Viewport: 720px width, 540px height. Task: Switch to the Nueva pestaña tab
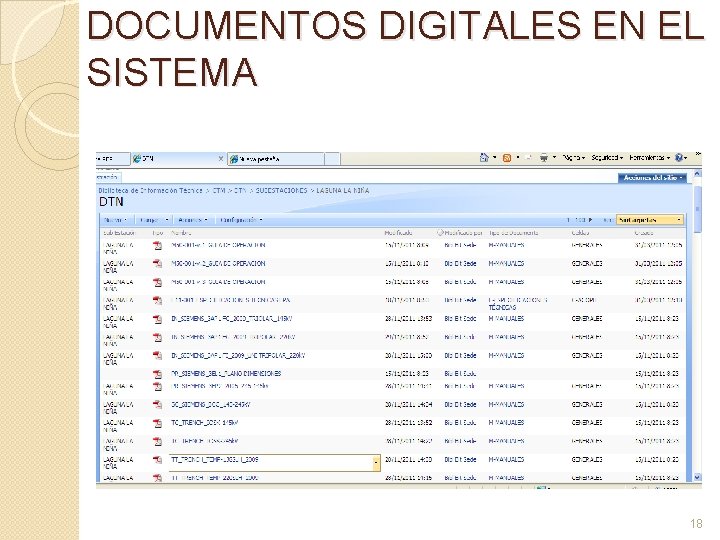tap(276, 159)
